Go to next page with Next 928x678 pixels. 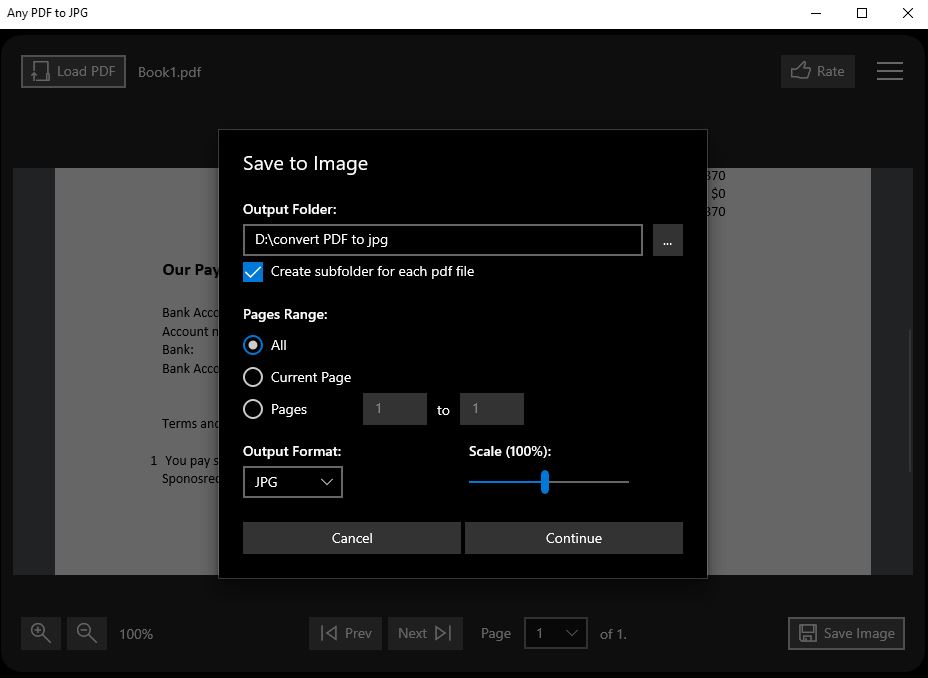tap(425, 633)
